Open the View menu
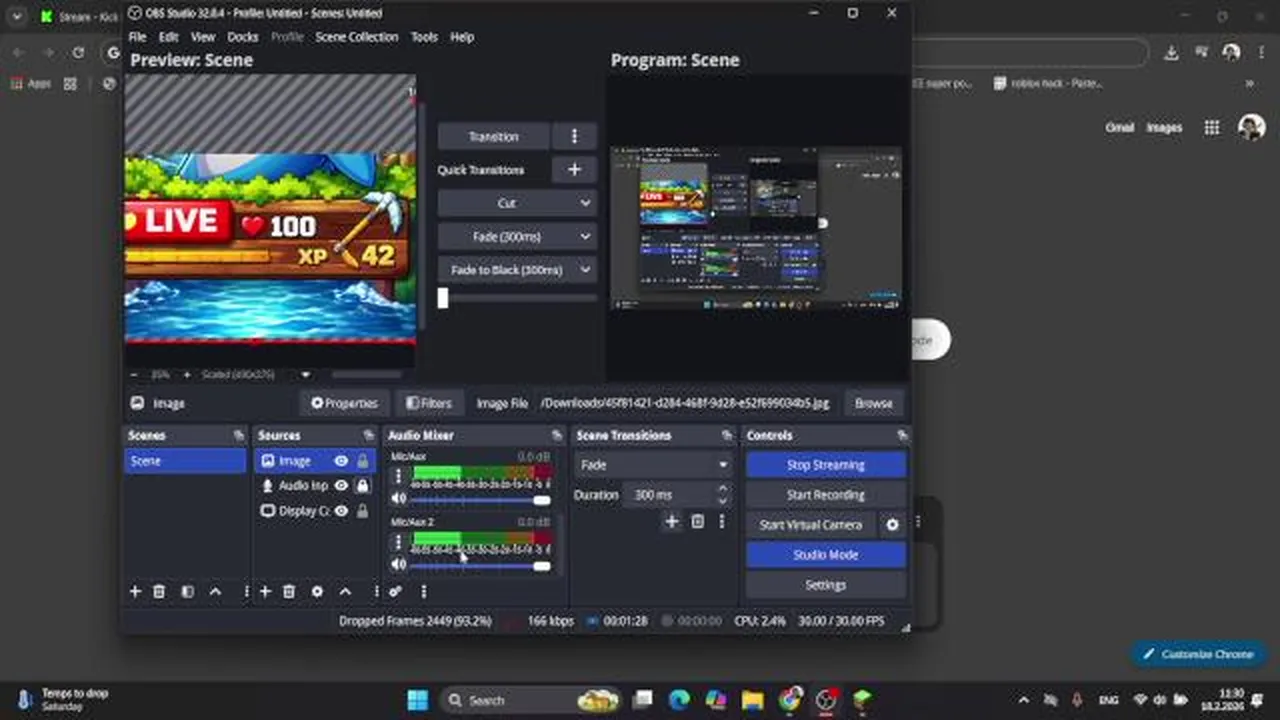This screenshot has width=1280, height=720. point(203,37)
